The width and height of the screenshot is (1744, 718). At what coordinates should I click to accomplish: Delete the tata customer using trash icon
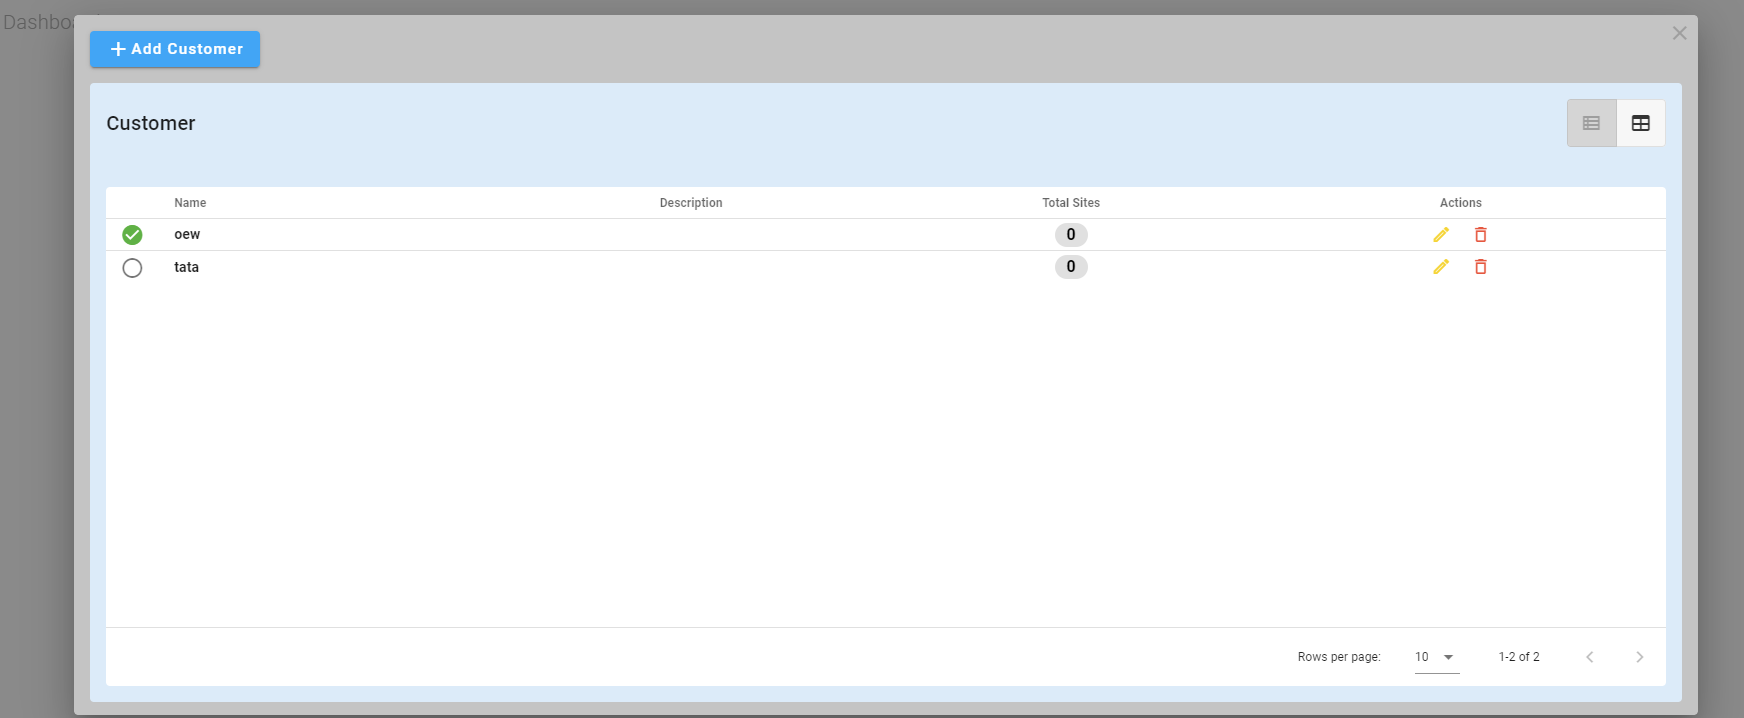1480,267
